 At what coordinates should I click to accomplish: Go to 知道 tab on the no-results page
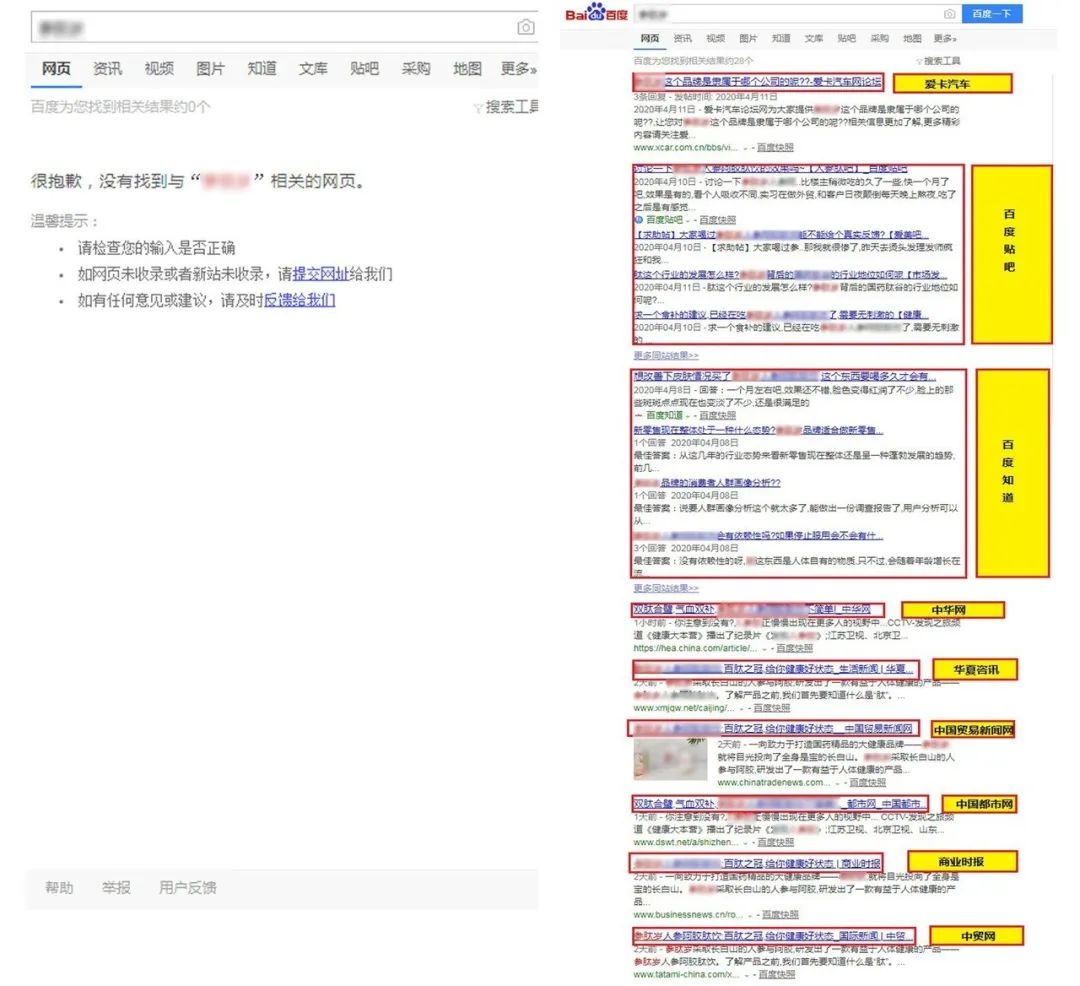click(262, 69)
